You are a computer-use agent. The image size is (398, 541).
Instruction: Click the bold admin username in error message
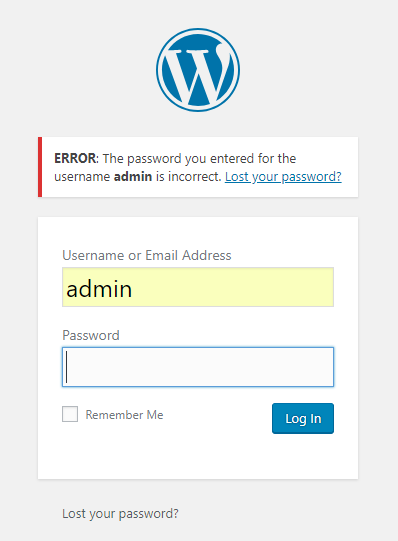(x=133, y=177)
